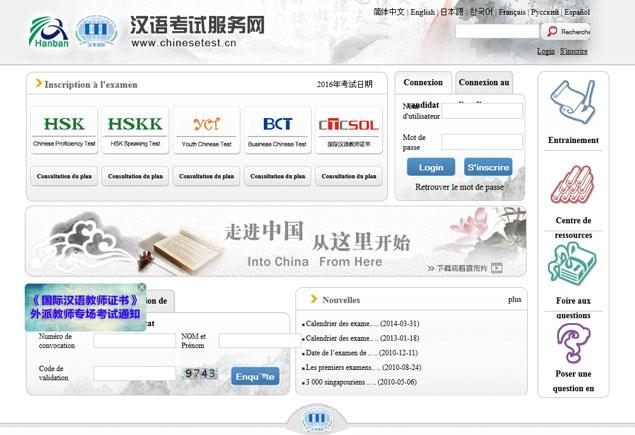635x435 pixels.
Task: Click Consultation du plan under HSKK
Action: [135, 176]
